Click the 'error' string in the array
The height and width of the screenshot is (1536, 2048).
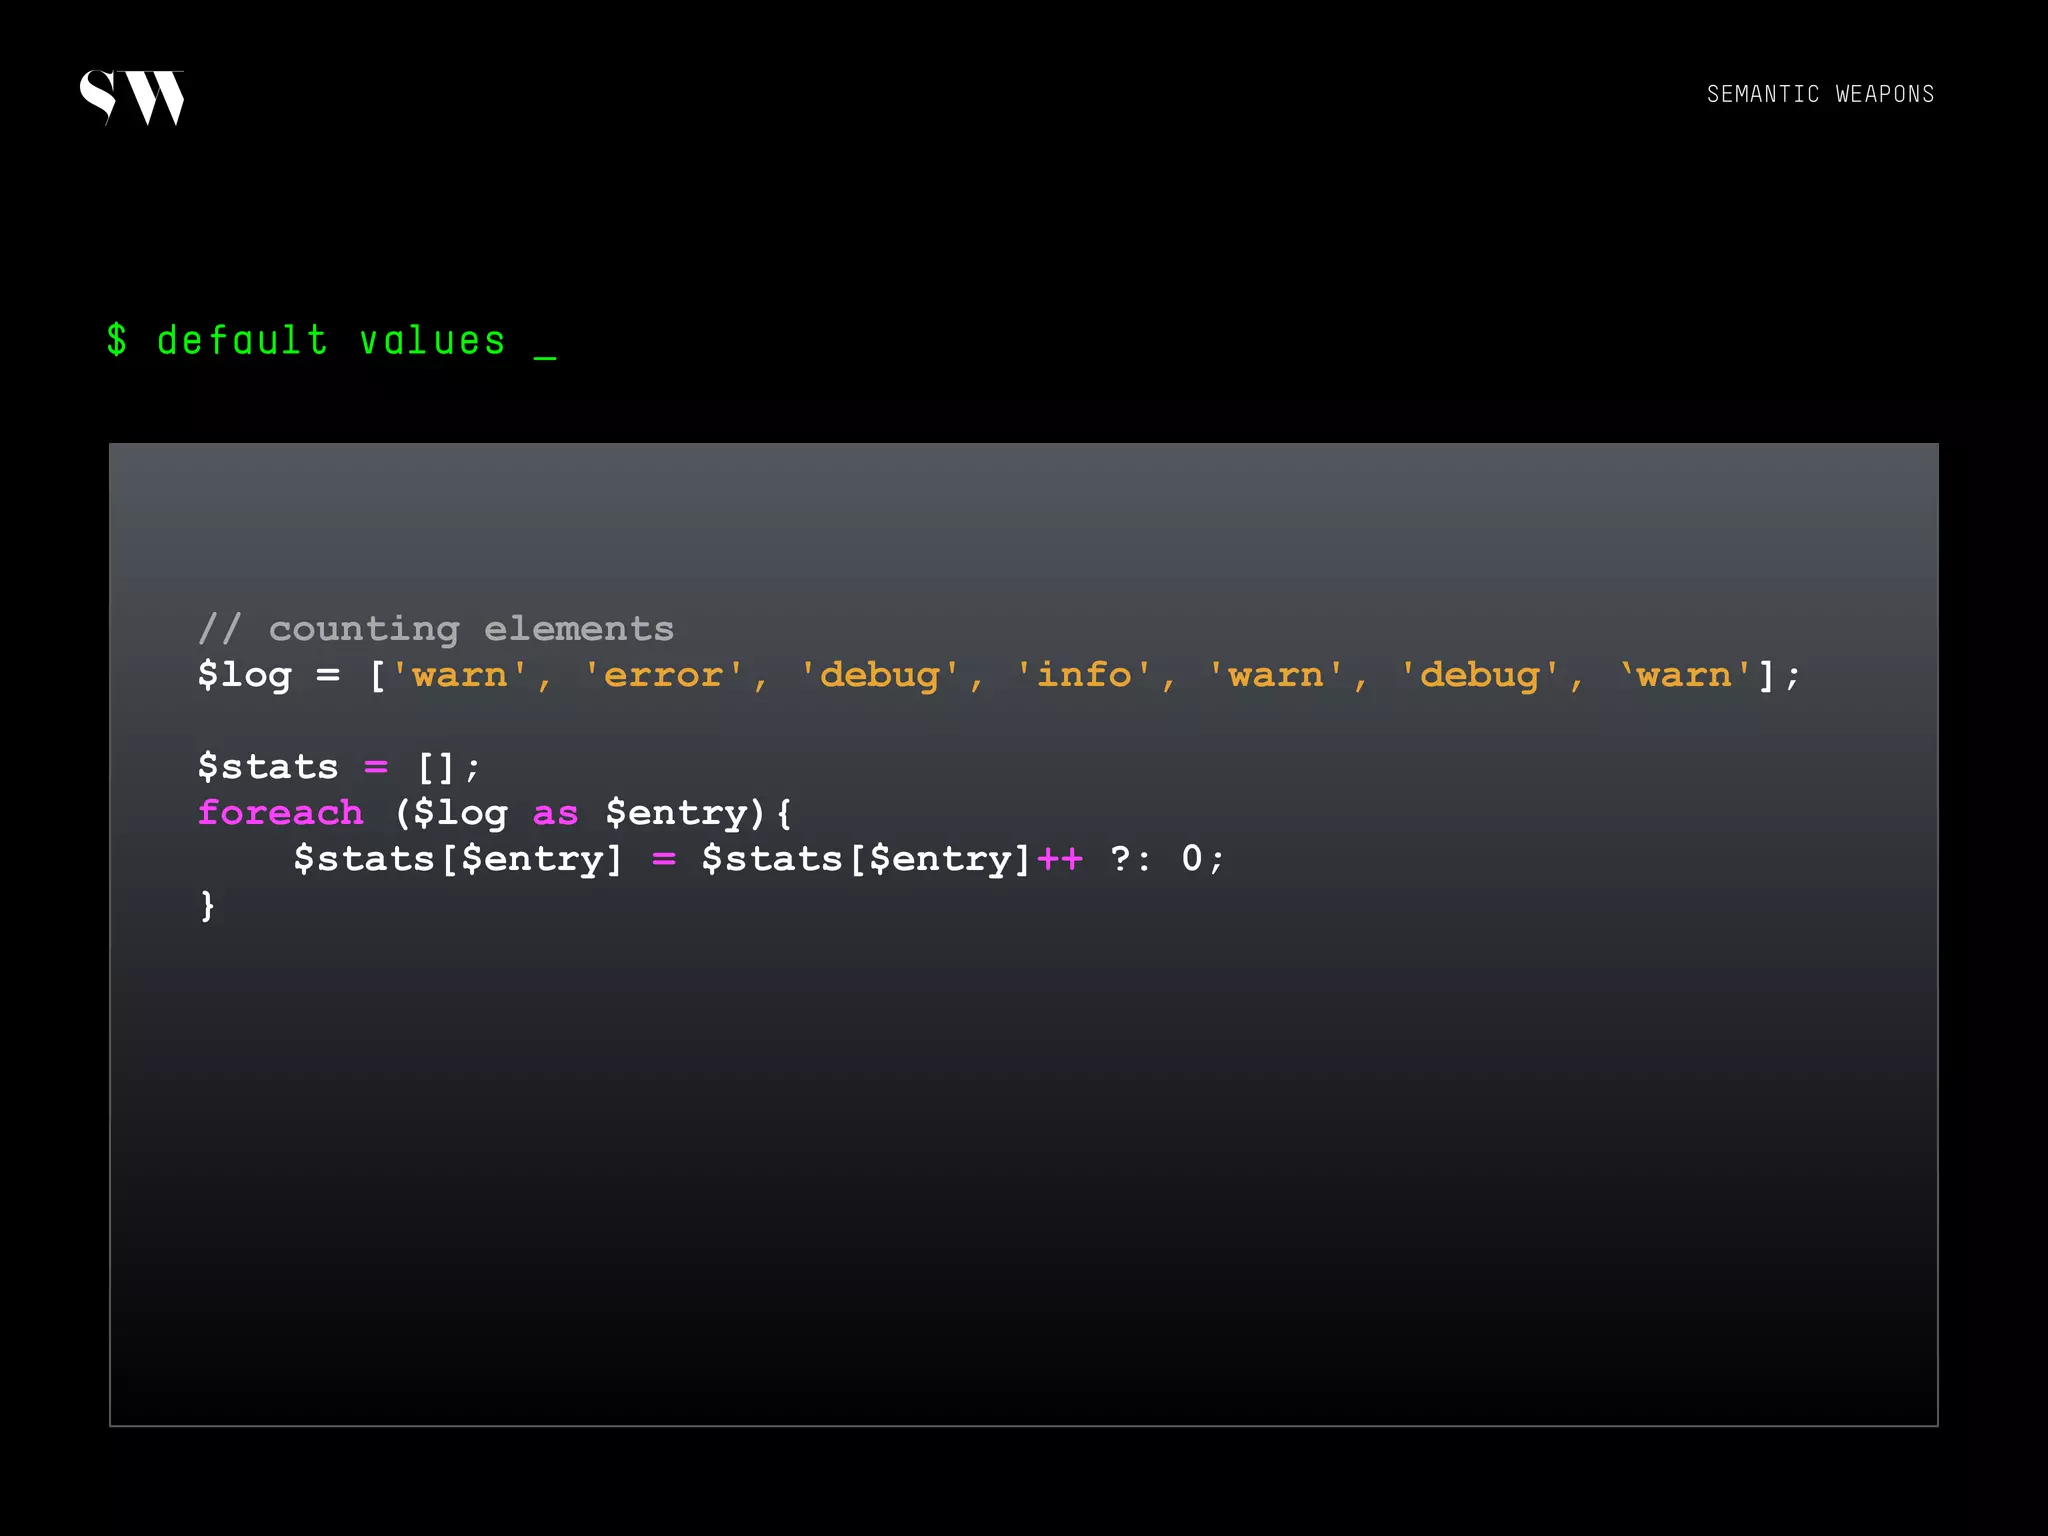pyautogui.click(x=663, y=675)
